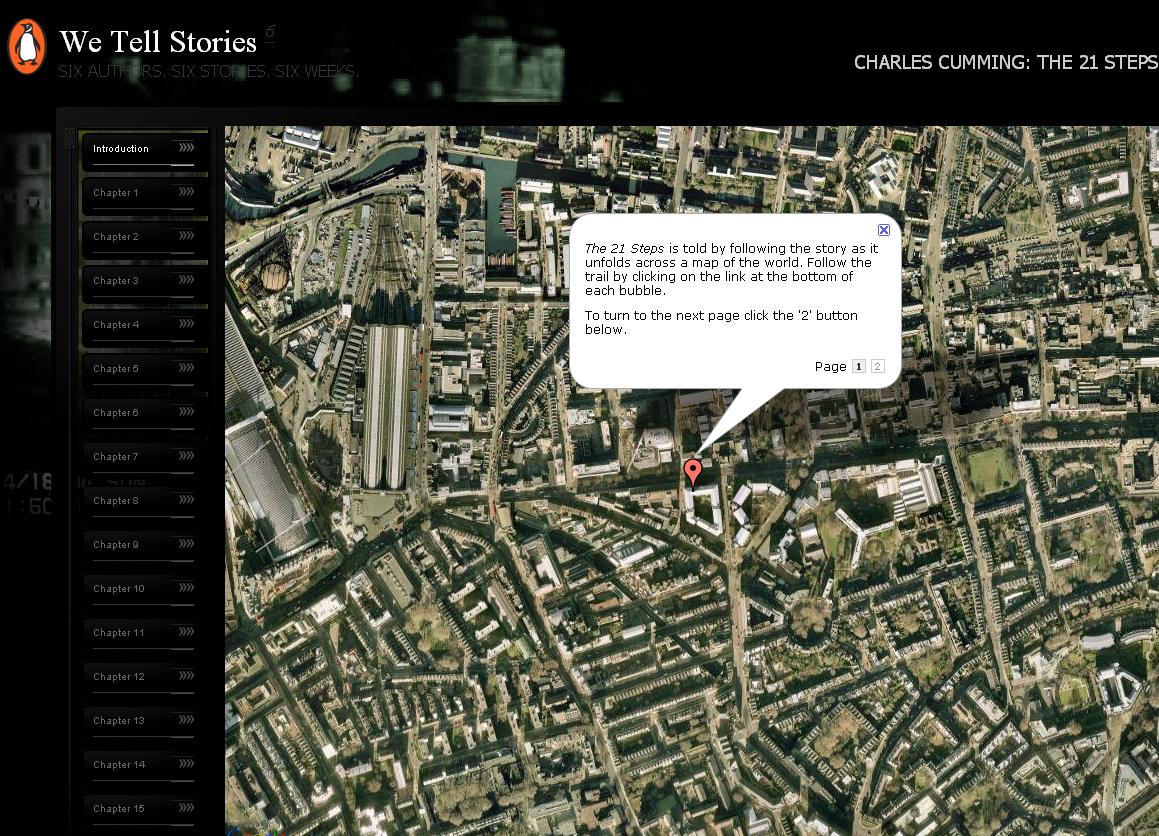Go to page 2 of the bubble
Screen dimensions: 1159x836
878,367
